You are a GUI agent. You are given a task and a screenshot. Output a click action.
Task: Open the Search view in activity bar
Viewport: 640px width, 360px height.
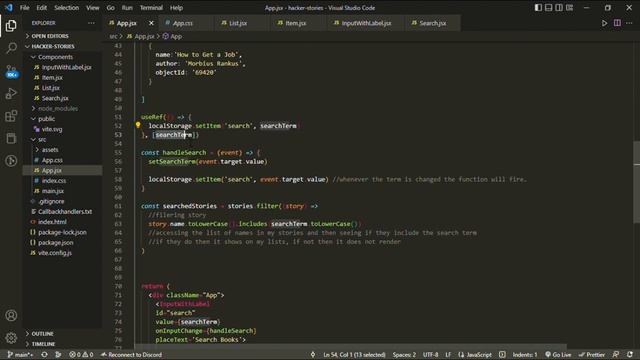pyautogui.click(x=11, y=48)
